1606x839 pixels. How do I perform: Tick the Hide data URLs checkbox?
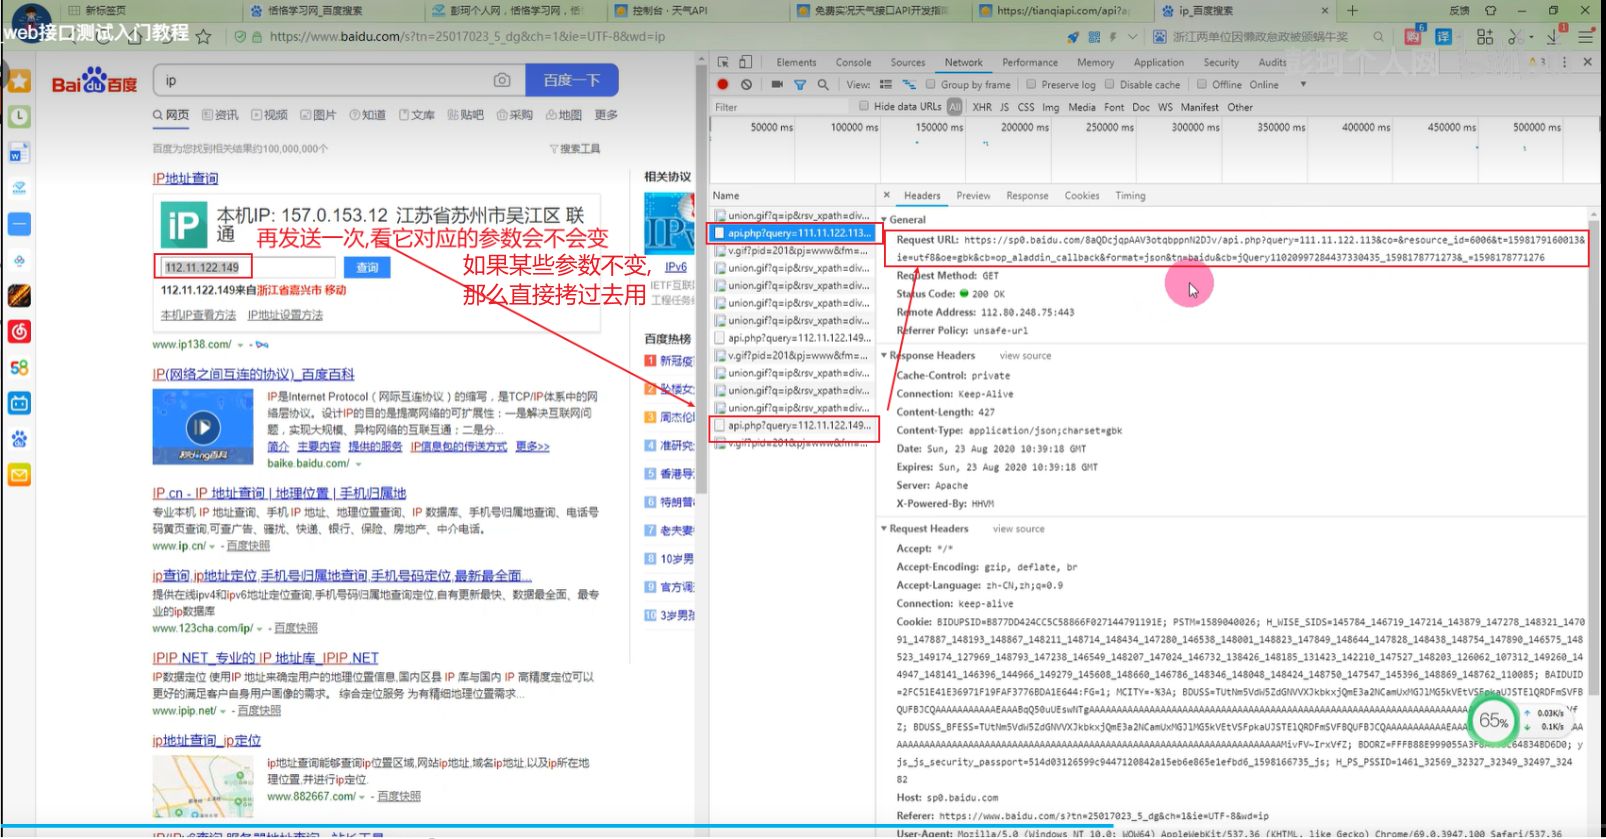(864, 106)
